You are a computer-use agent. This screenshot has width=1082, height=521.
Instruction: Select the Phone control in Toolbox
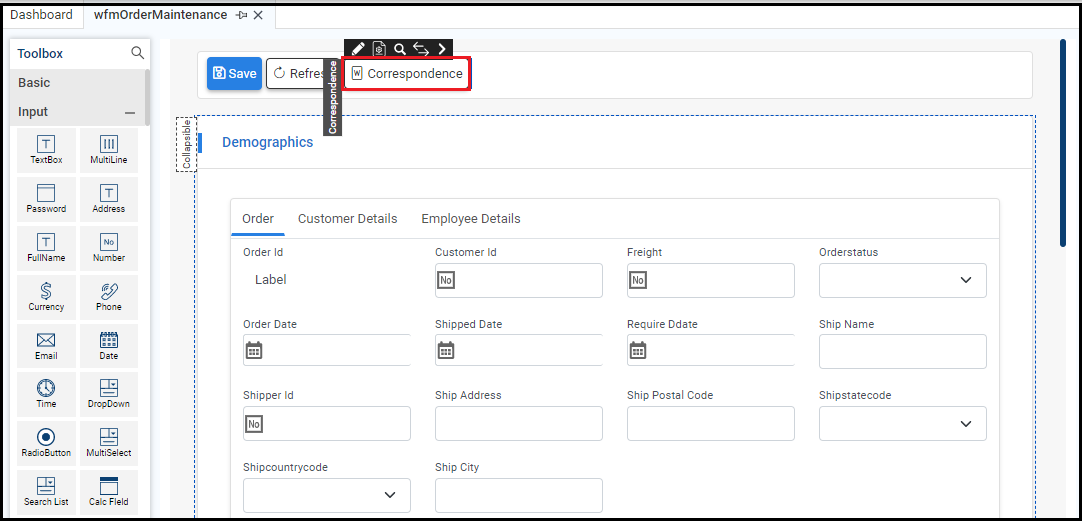(x=109, y=297)
